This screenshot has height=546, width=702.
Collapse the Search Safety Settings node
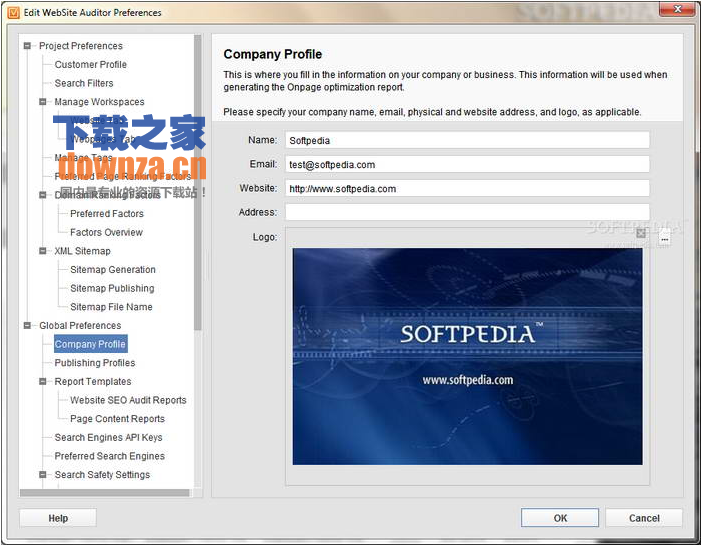(x=43, y=474)
